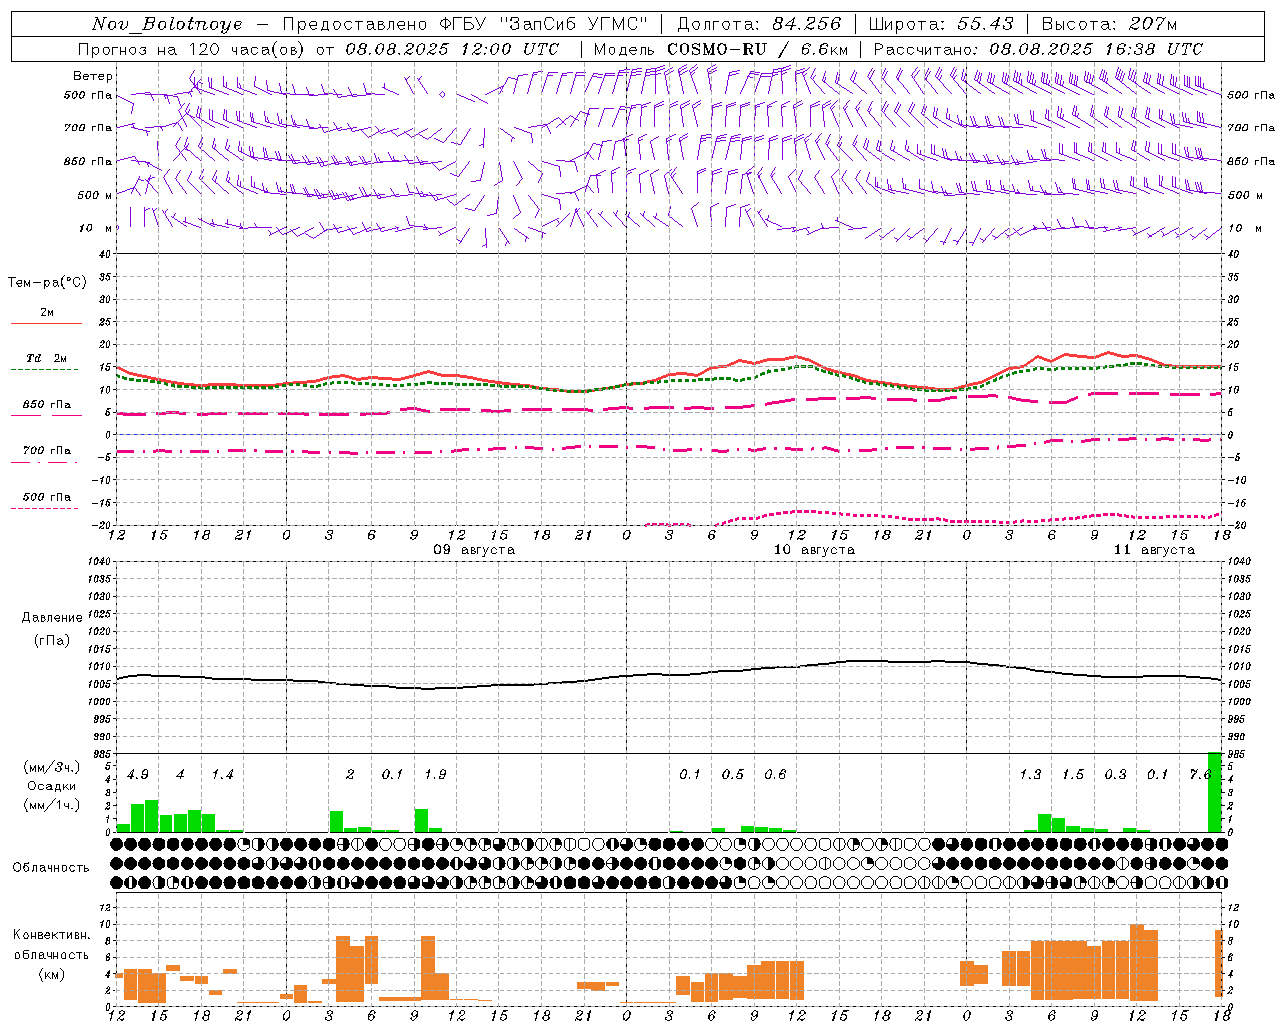Click the (мм/1ч.) precipitation unit label
Viewport: 1280px width, 1024px height.
coord(51,805)
